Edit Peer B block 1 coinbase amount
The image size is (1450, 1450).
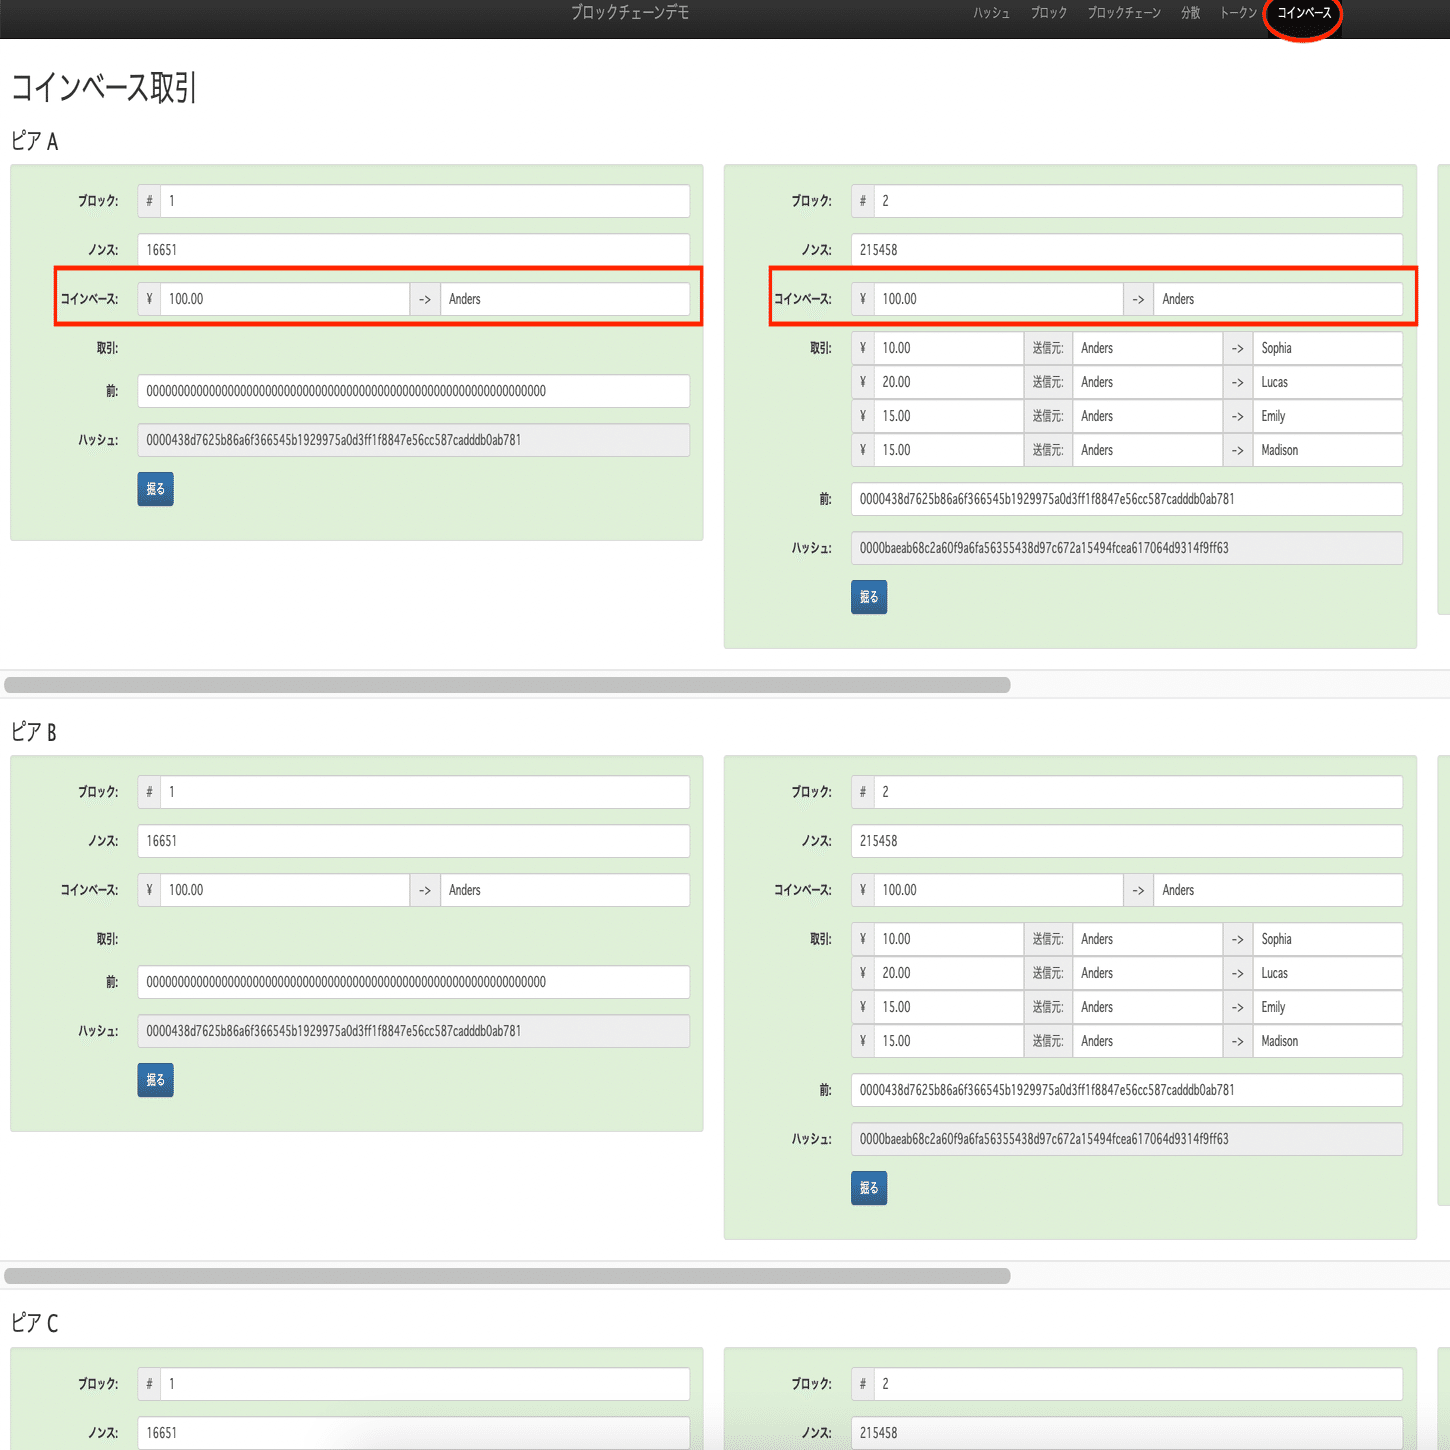tap(285, 890)
